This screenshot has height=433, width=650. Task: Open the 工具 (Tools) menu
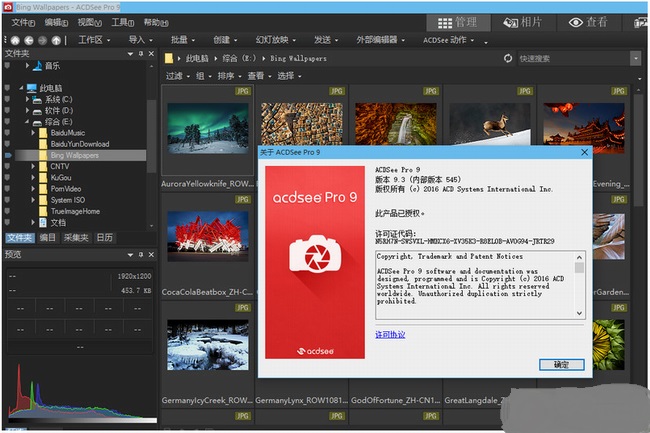[x=123, y=22]
